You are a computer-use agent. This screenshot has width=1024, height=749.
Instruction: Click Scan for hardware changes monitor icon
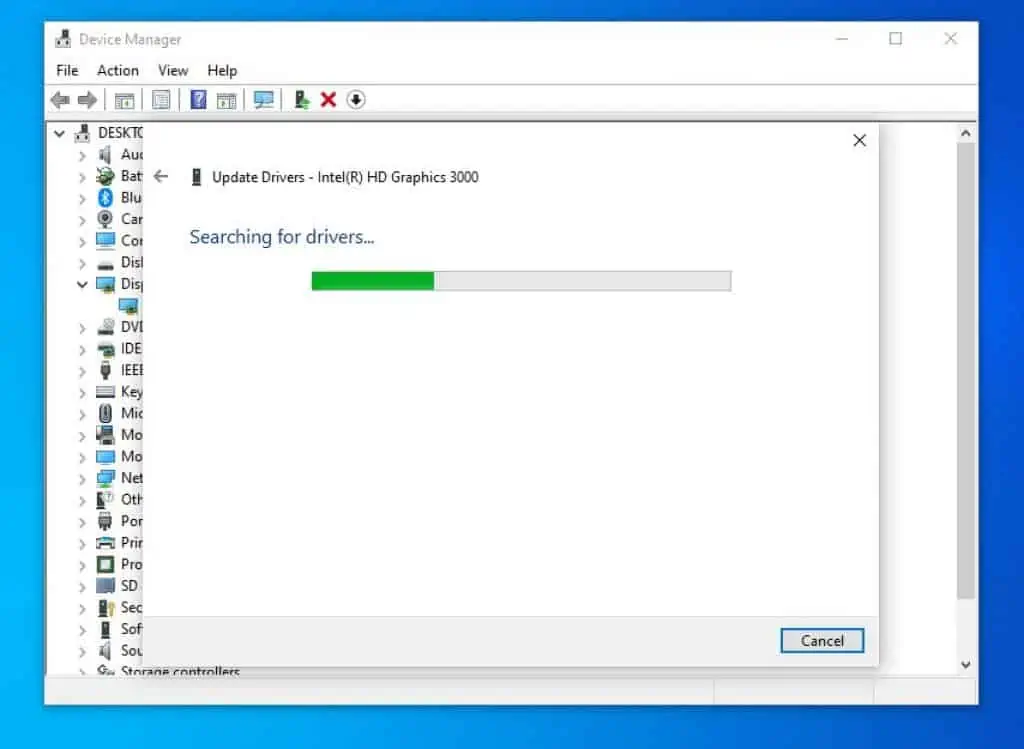264,99
